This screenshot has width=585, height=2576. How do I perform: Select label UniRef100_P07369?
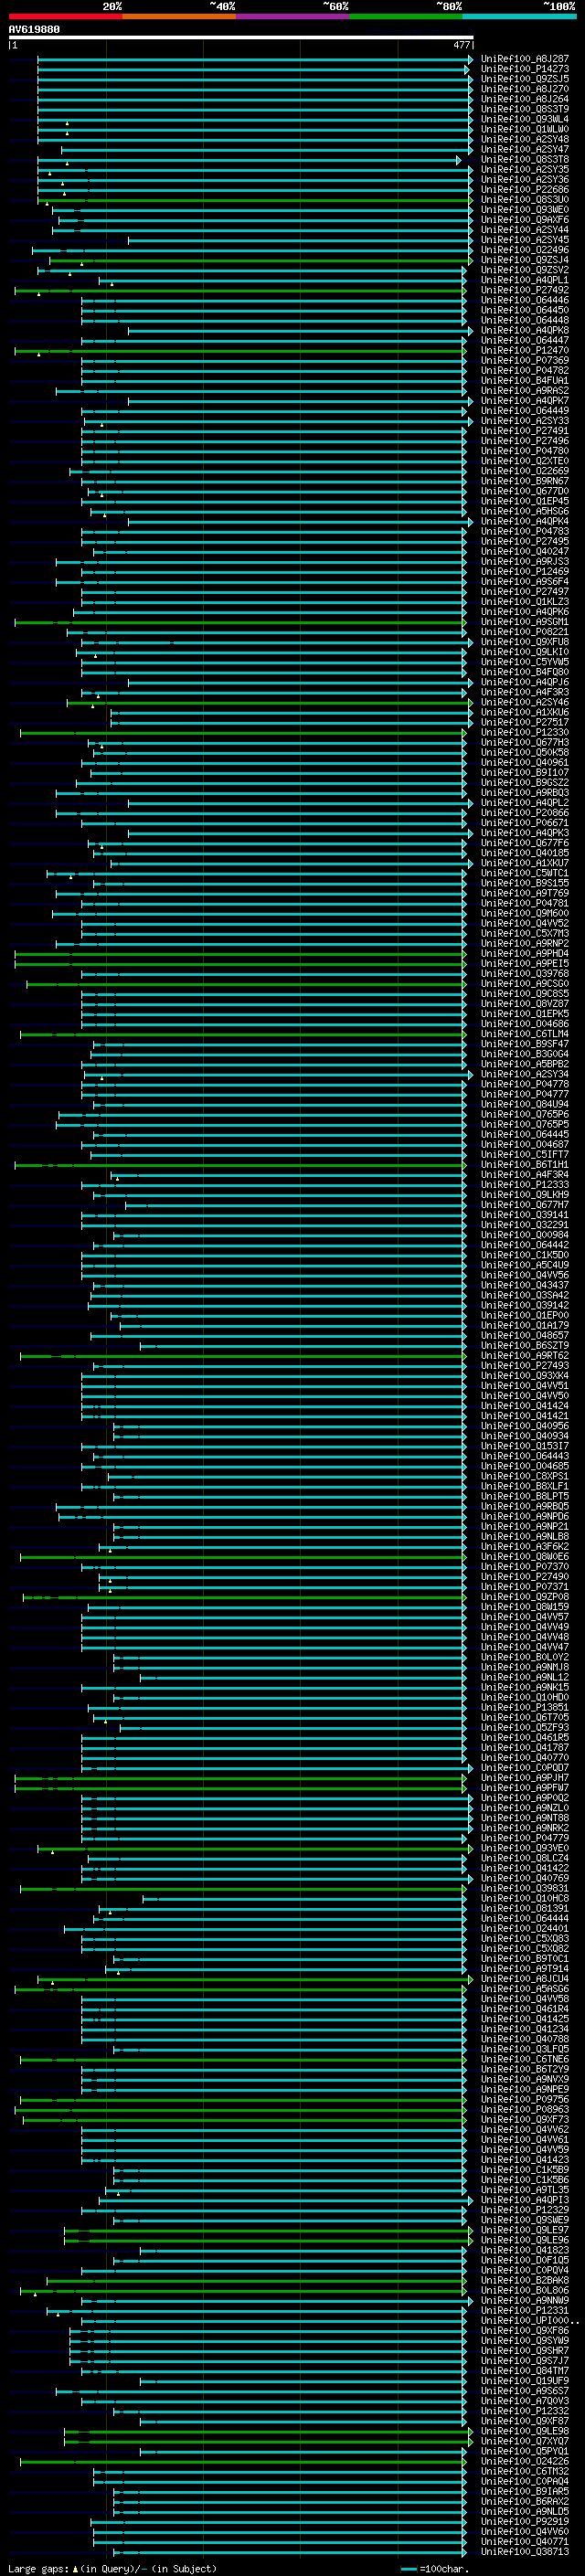coord(525,361)
